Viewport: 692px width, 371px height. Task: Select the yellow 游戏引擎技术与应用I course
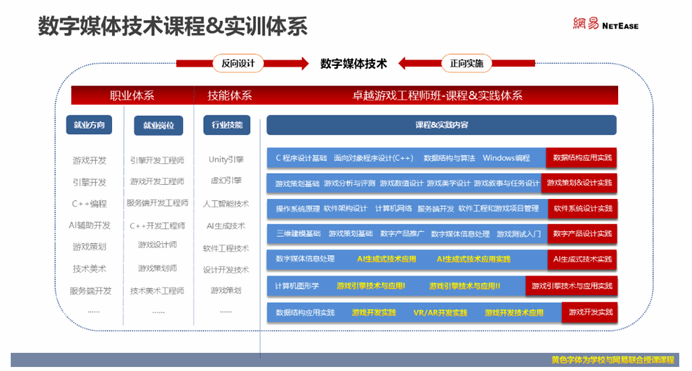click(x=371, y=286)
